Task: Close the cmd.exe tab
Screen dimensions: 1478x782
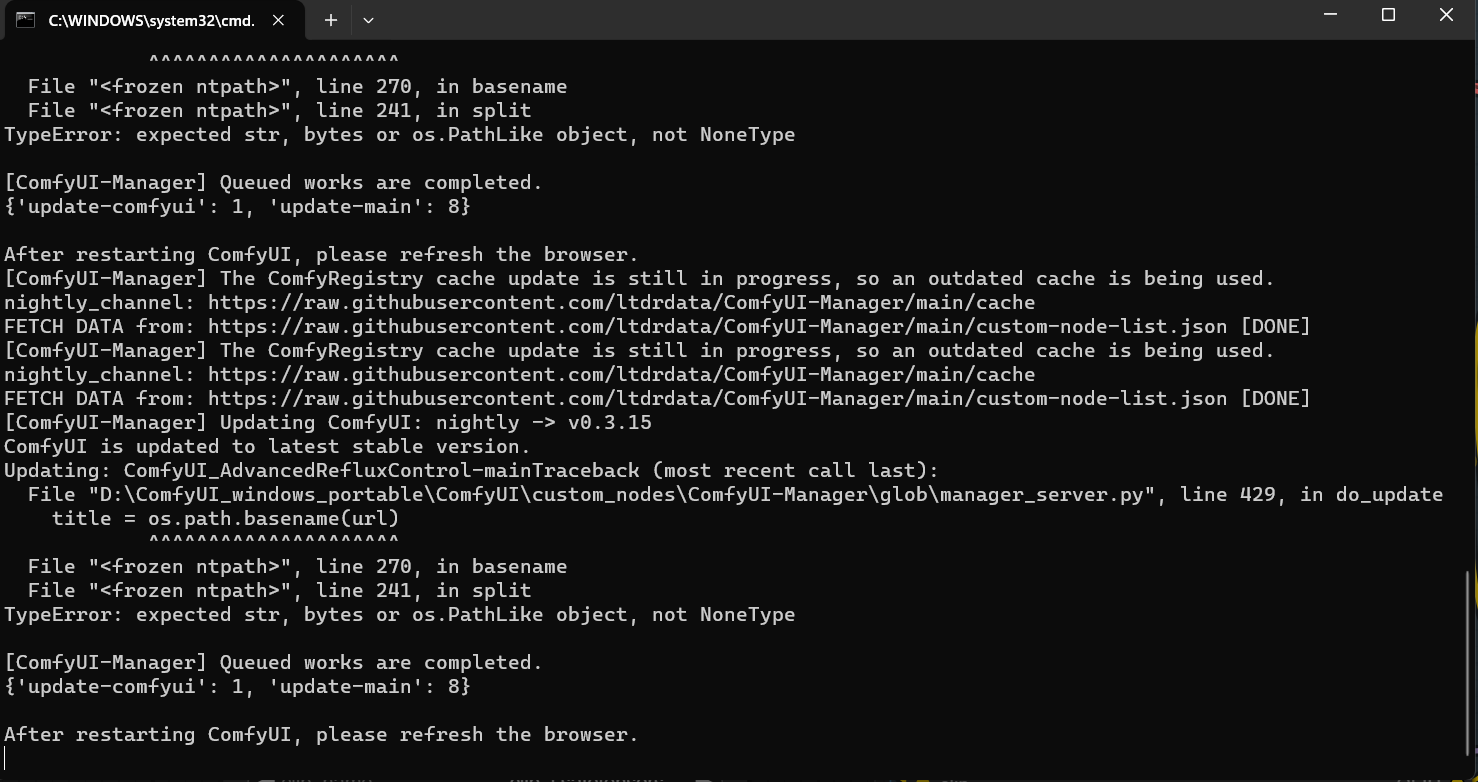Action: point(279,20)
